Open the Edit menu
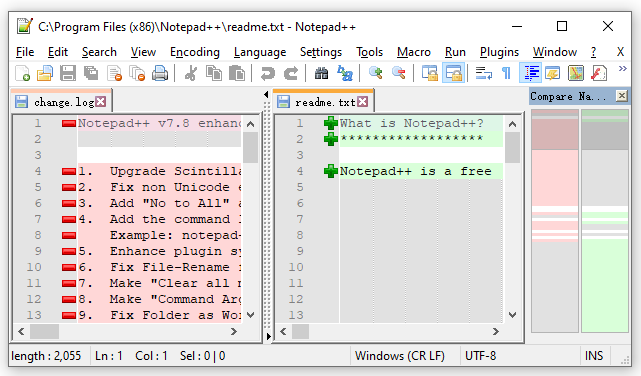 point(58,52)
